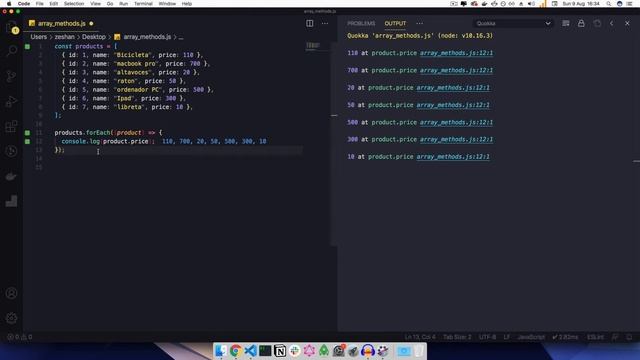Open Slack from the Dock
Viewport: 640px width, 360px height.
pos(294,351)
